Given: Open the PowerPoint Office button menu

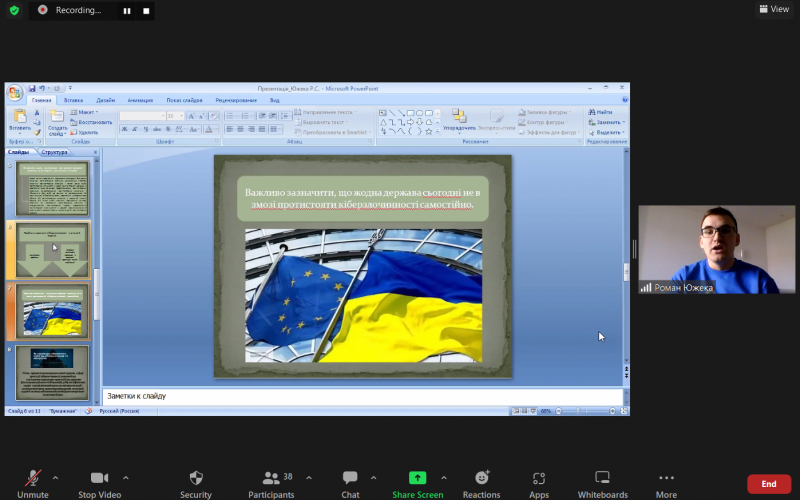Looking at the screenshot, I should point(15,92).
